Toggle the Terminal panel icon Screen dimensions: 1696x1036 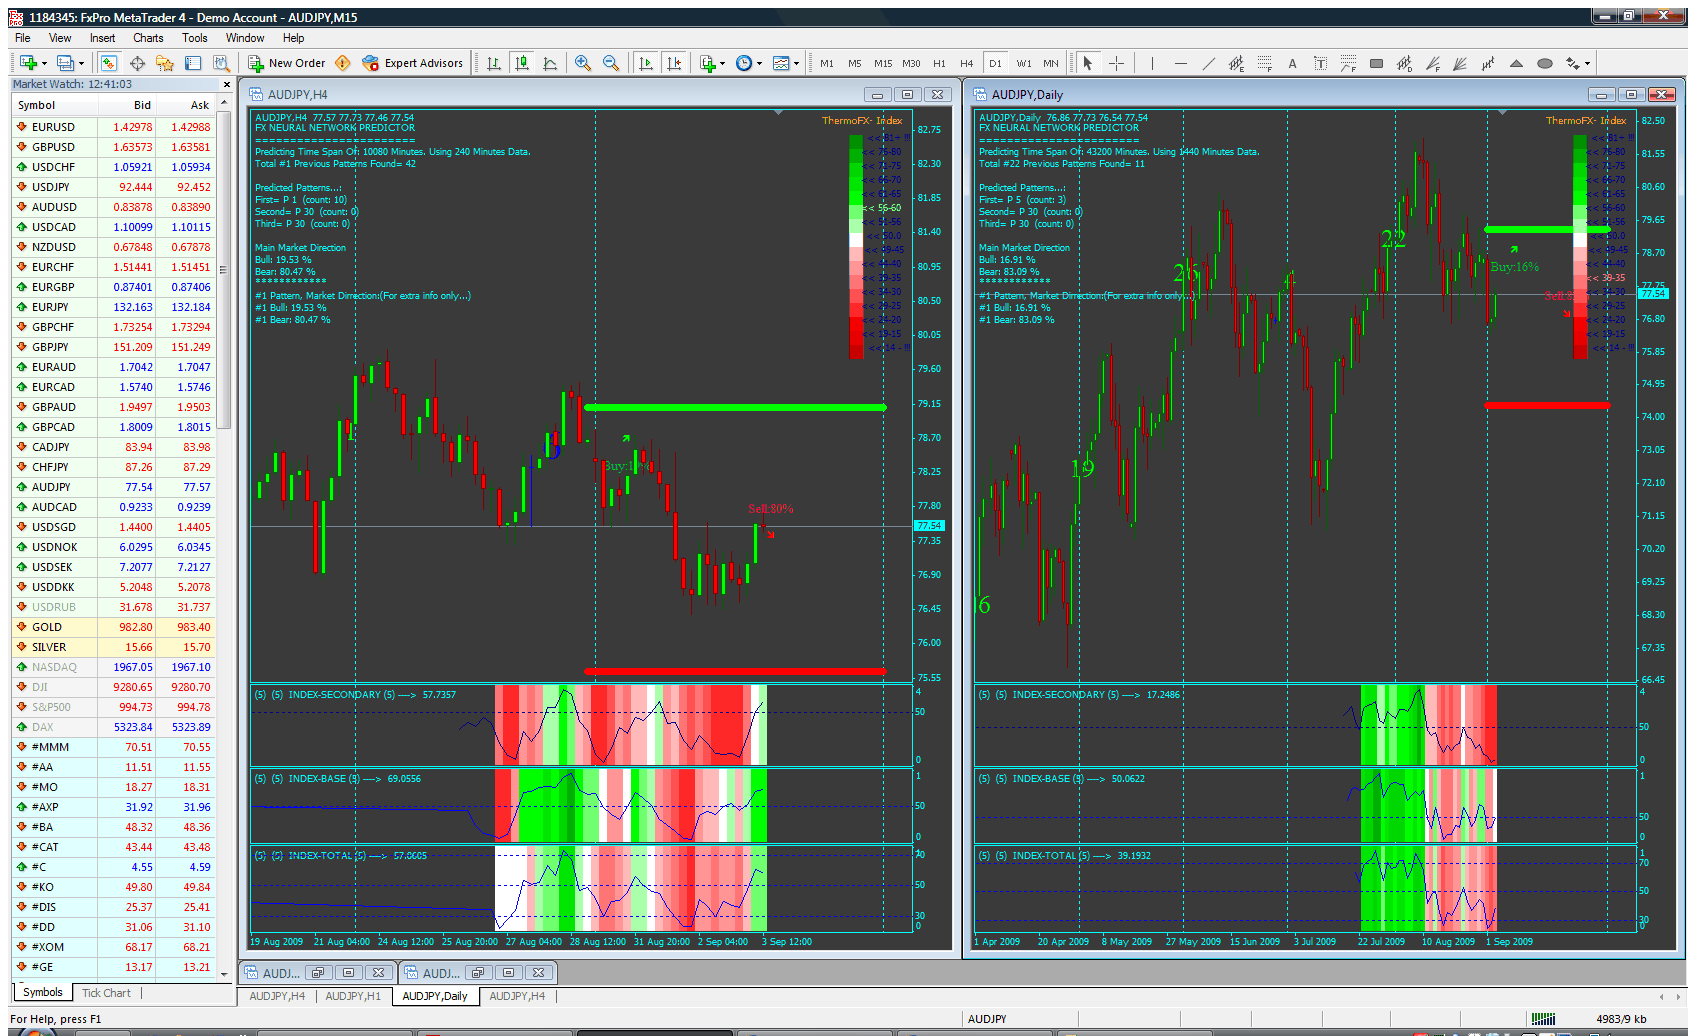pyautogui.click(x=193, y=63)
